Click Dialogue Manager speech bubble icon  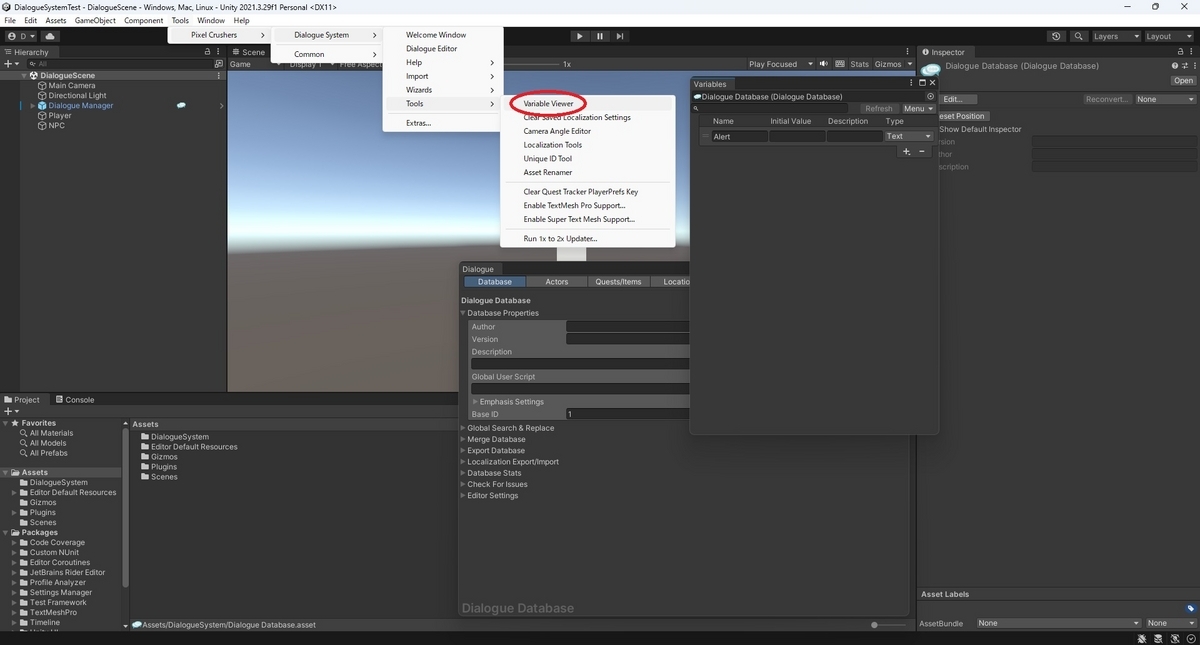181,105
